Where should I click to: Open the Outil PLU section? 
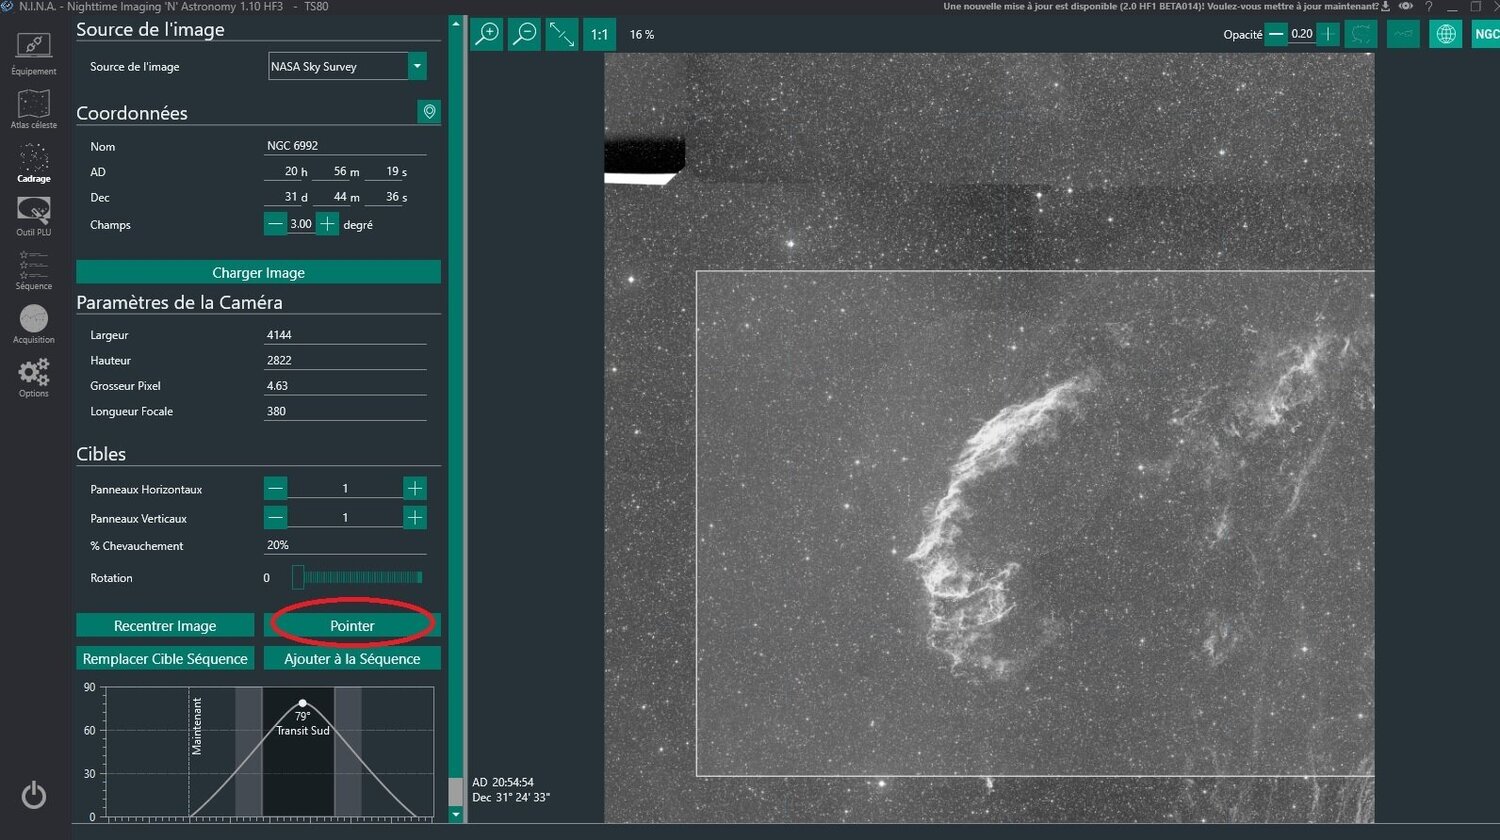pos(34,216)
